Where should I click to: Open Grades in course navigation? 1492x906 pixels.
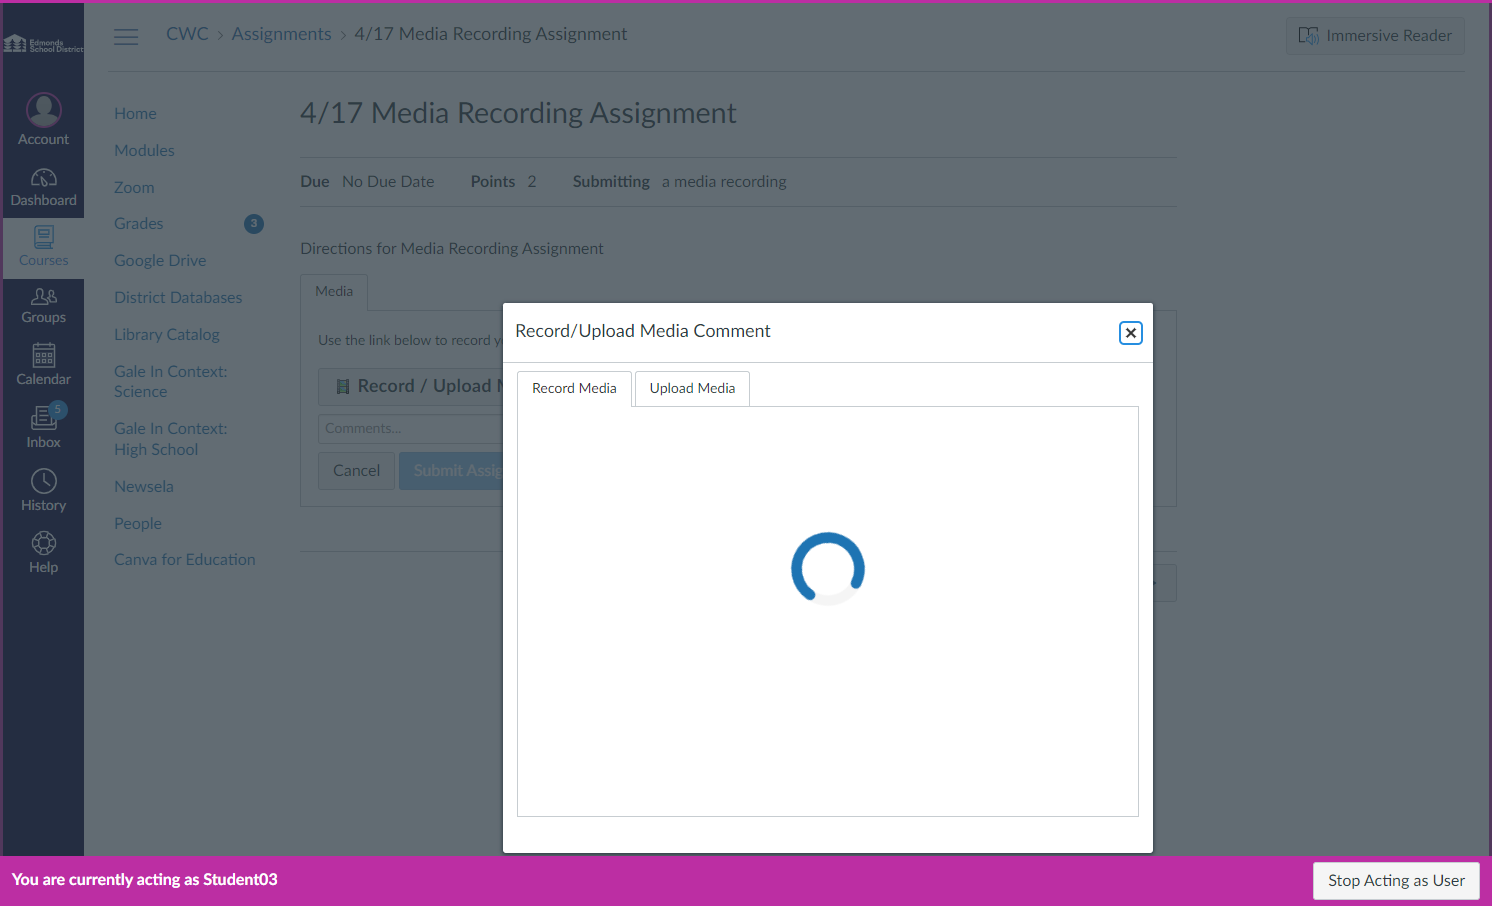pyautogui.click(x=138, y=224)
